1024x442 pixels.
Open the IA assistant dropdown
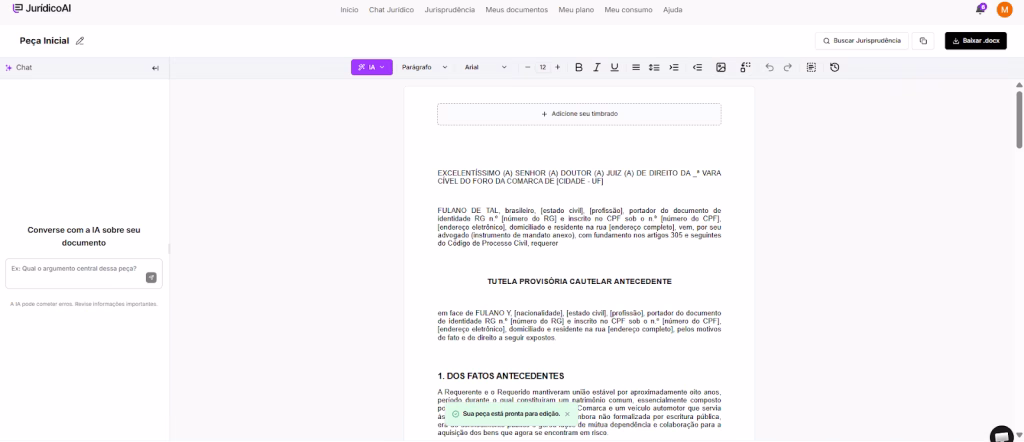click(x=372, y=67)
